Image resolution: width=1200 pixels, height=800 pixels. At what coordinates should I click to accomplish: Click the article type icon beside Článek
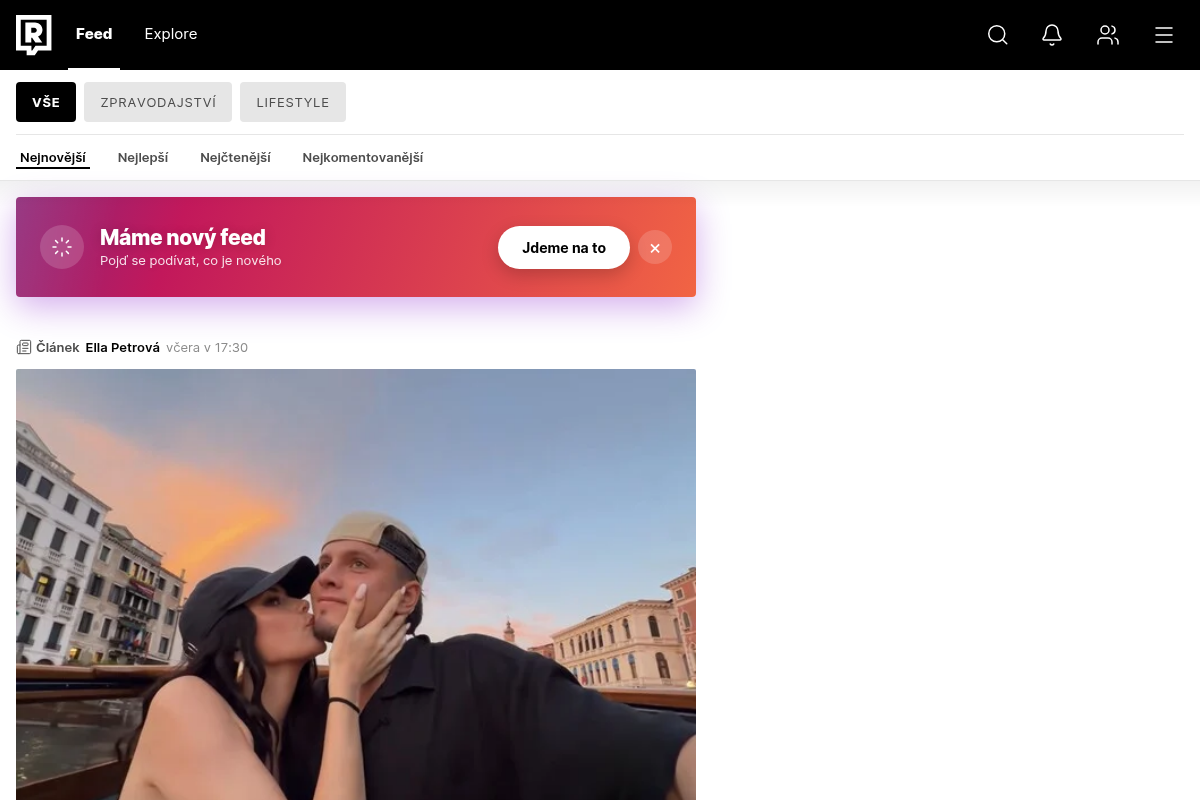pos(24,348)
